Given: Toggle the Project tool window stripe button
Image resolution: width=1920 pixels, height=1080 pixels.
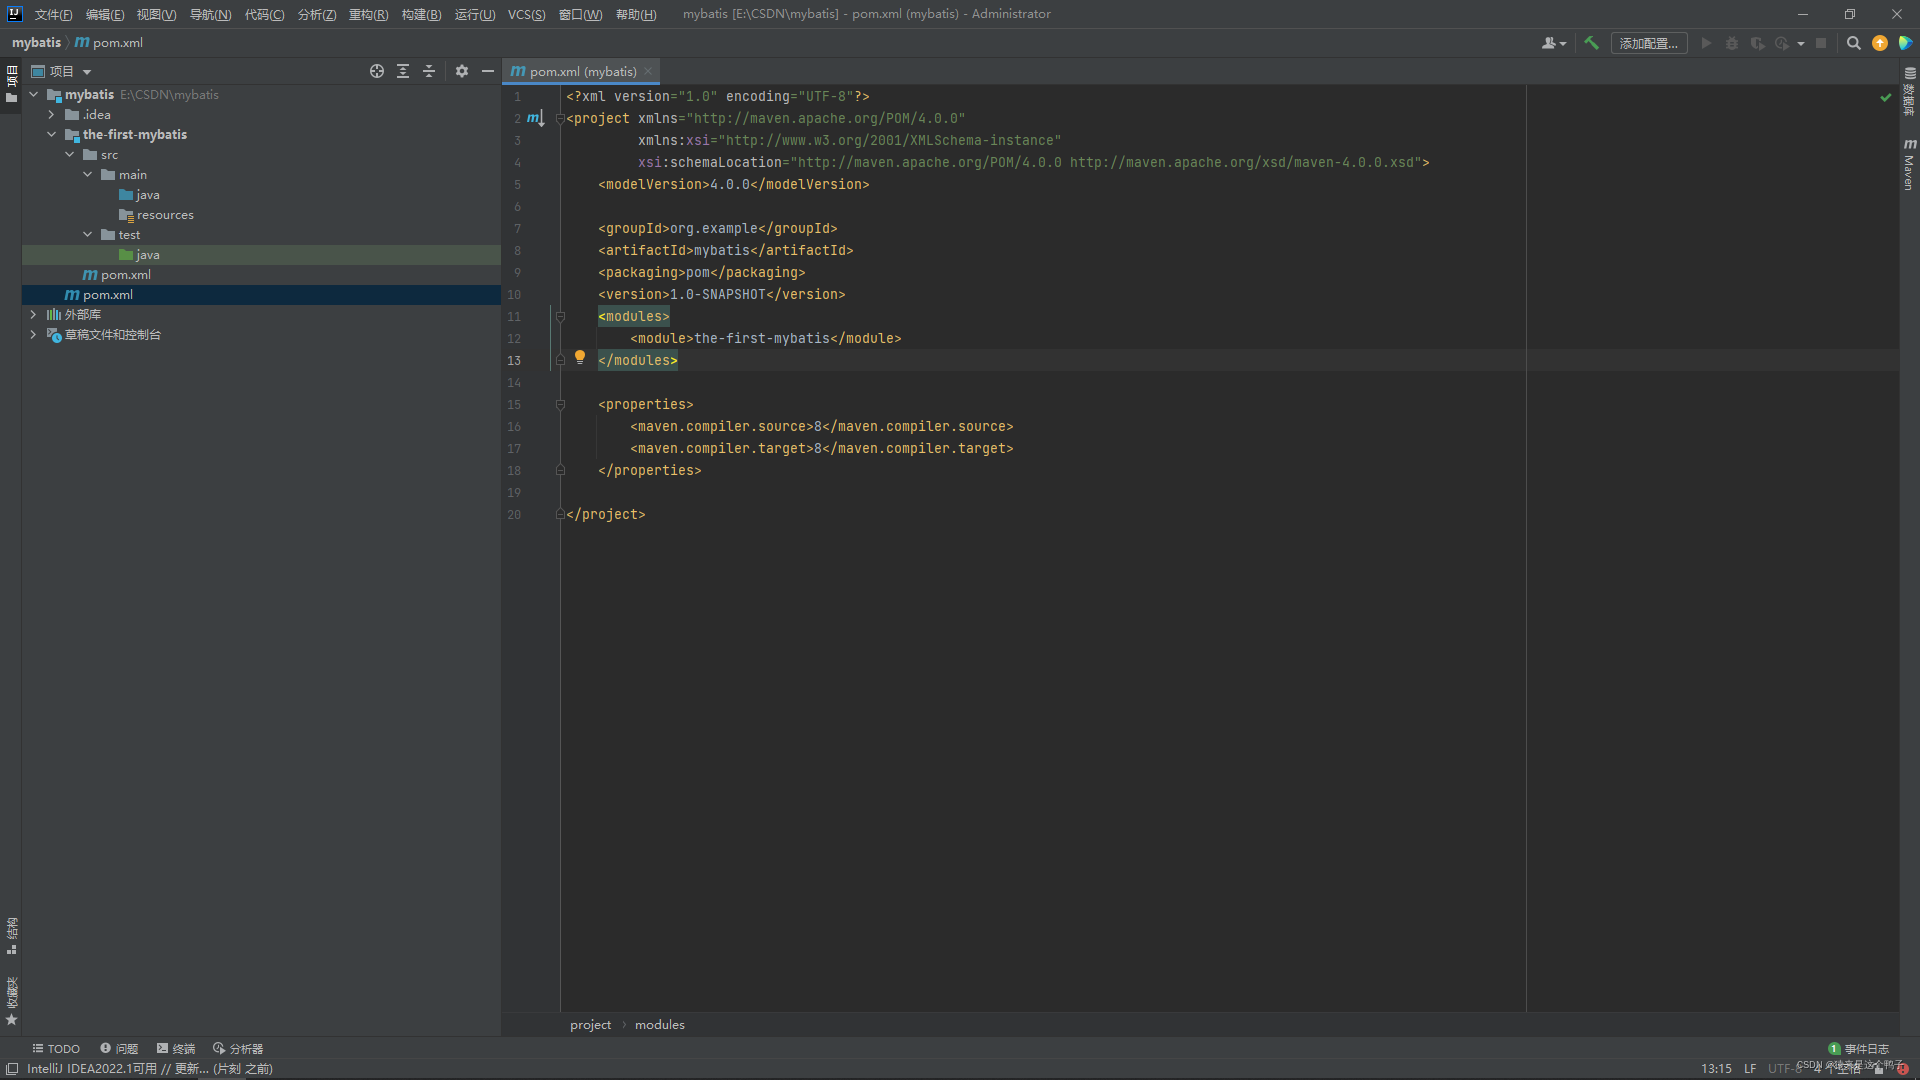Looking at the screenshot, I should [11, 84].
